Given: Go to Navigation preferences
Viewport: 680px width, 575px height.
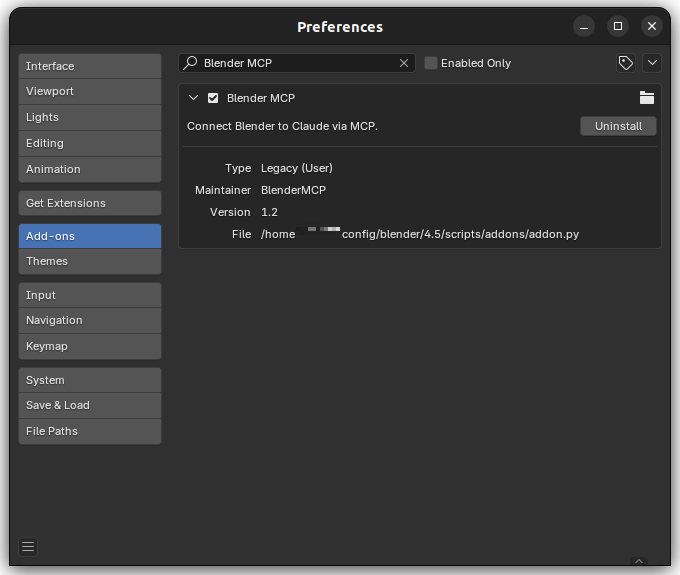Looking at the screenshot, I should tap(90, 320).
